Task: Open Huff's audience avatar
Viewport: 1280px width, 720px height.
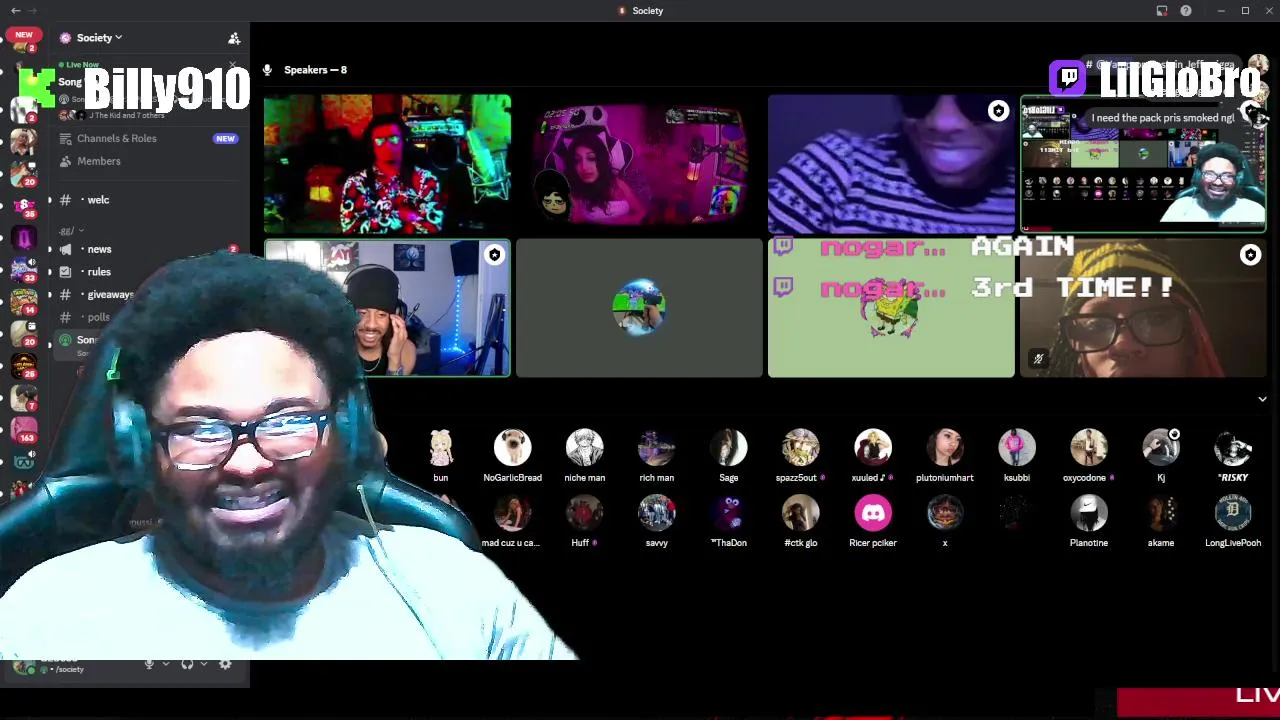Action: click(x=585, y=513)
